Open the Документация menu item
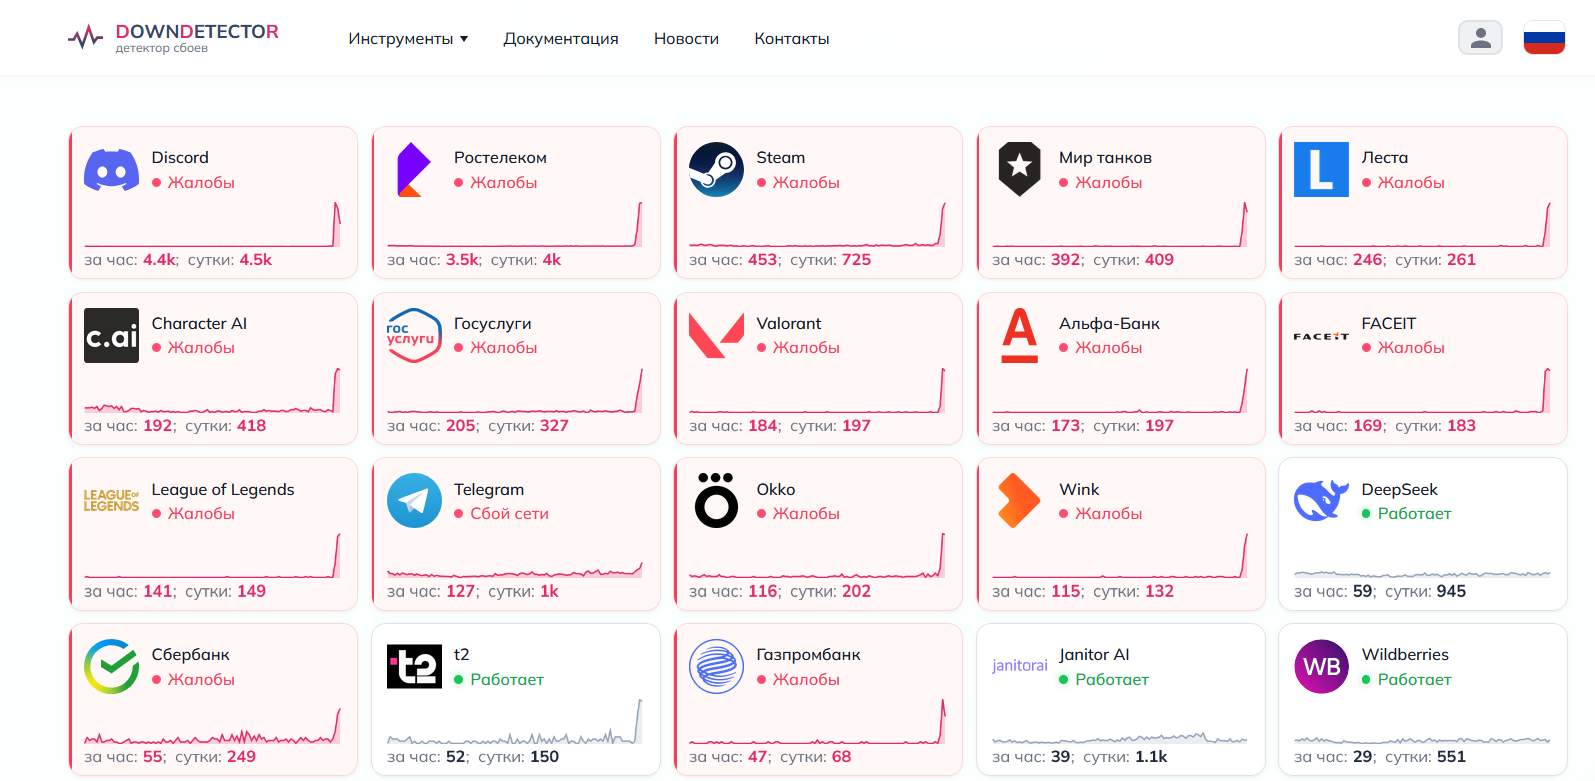This screenshot has height=781, width=1595. (561, 39)
